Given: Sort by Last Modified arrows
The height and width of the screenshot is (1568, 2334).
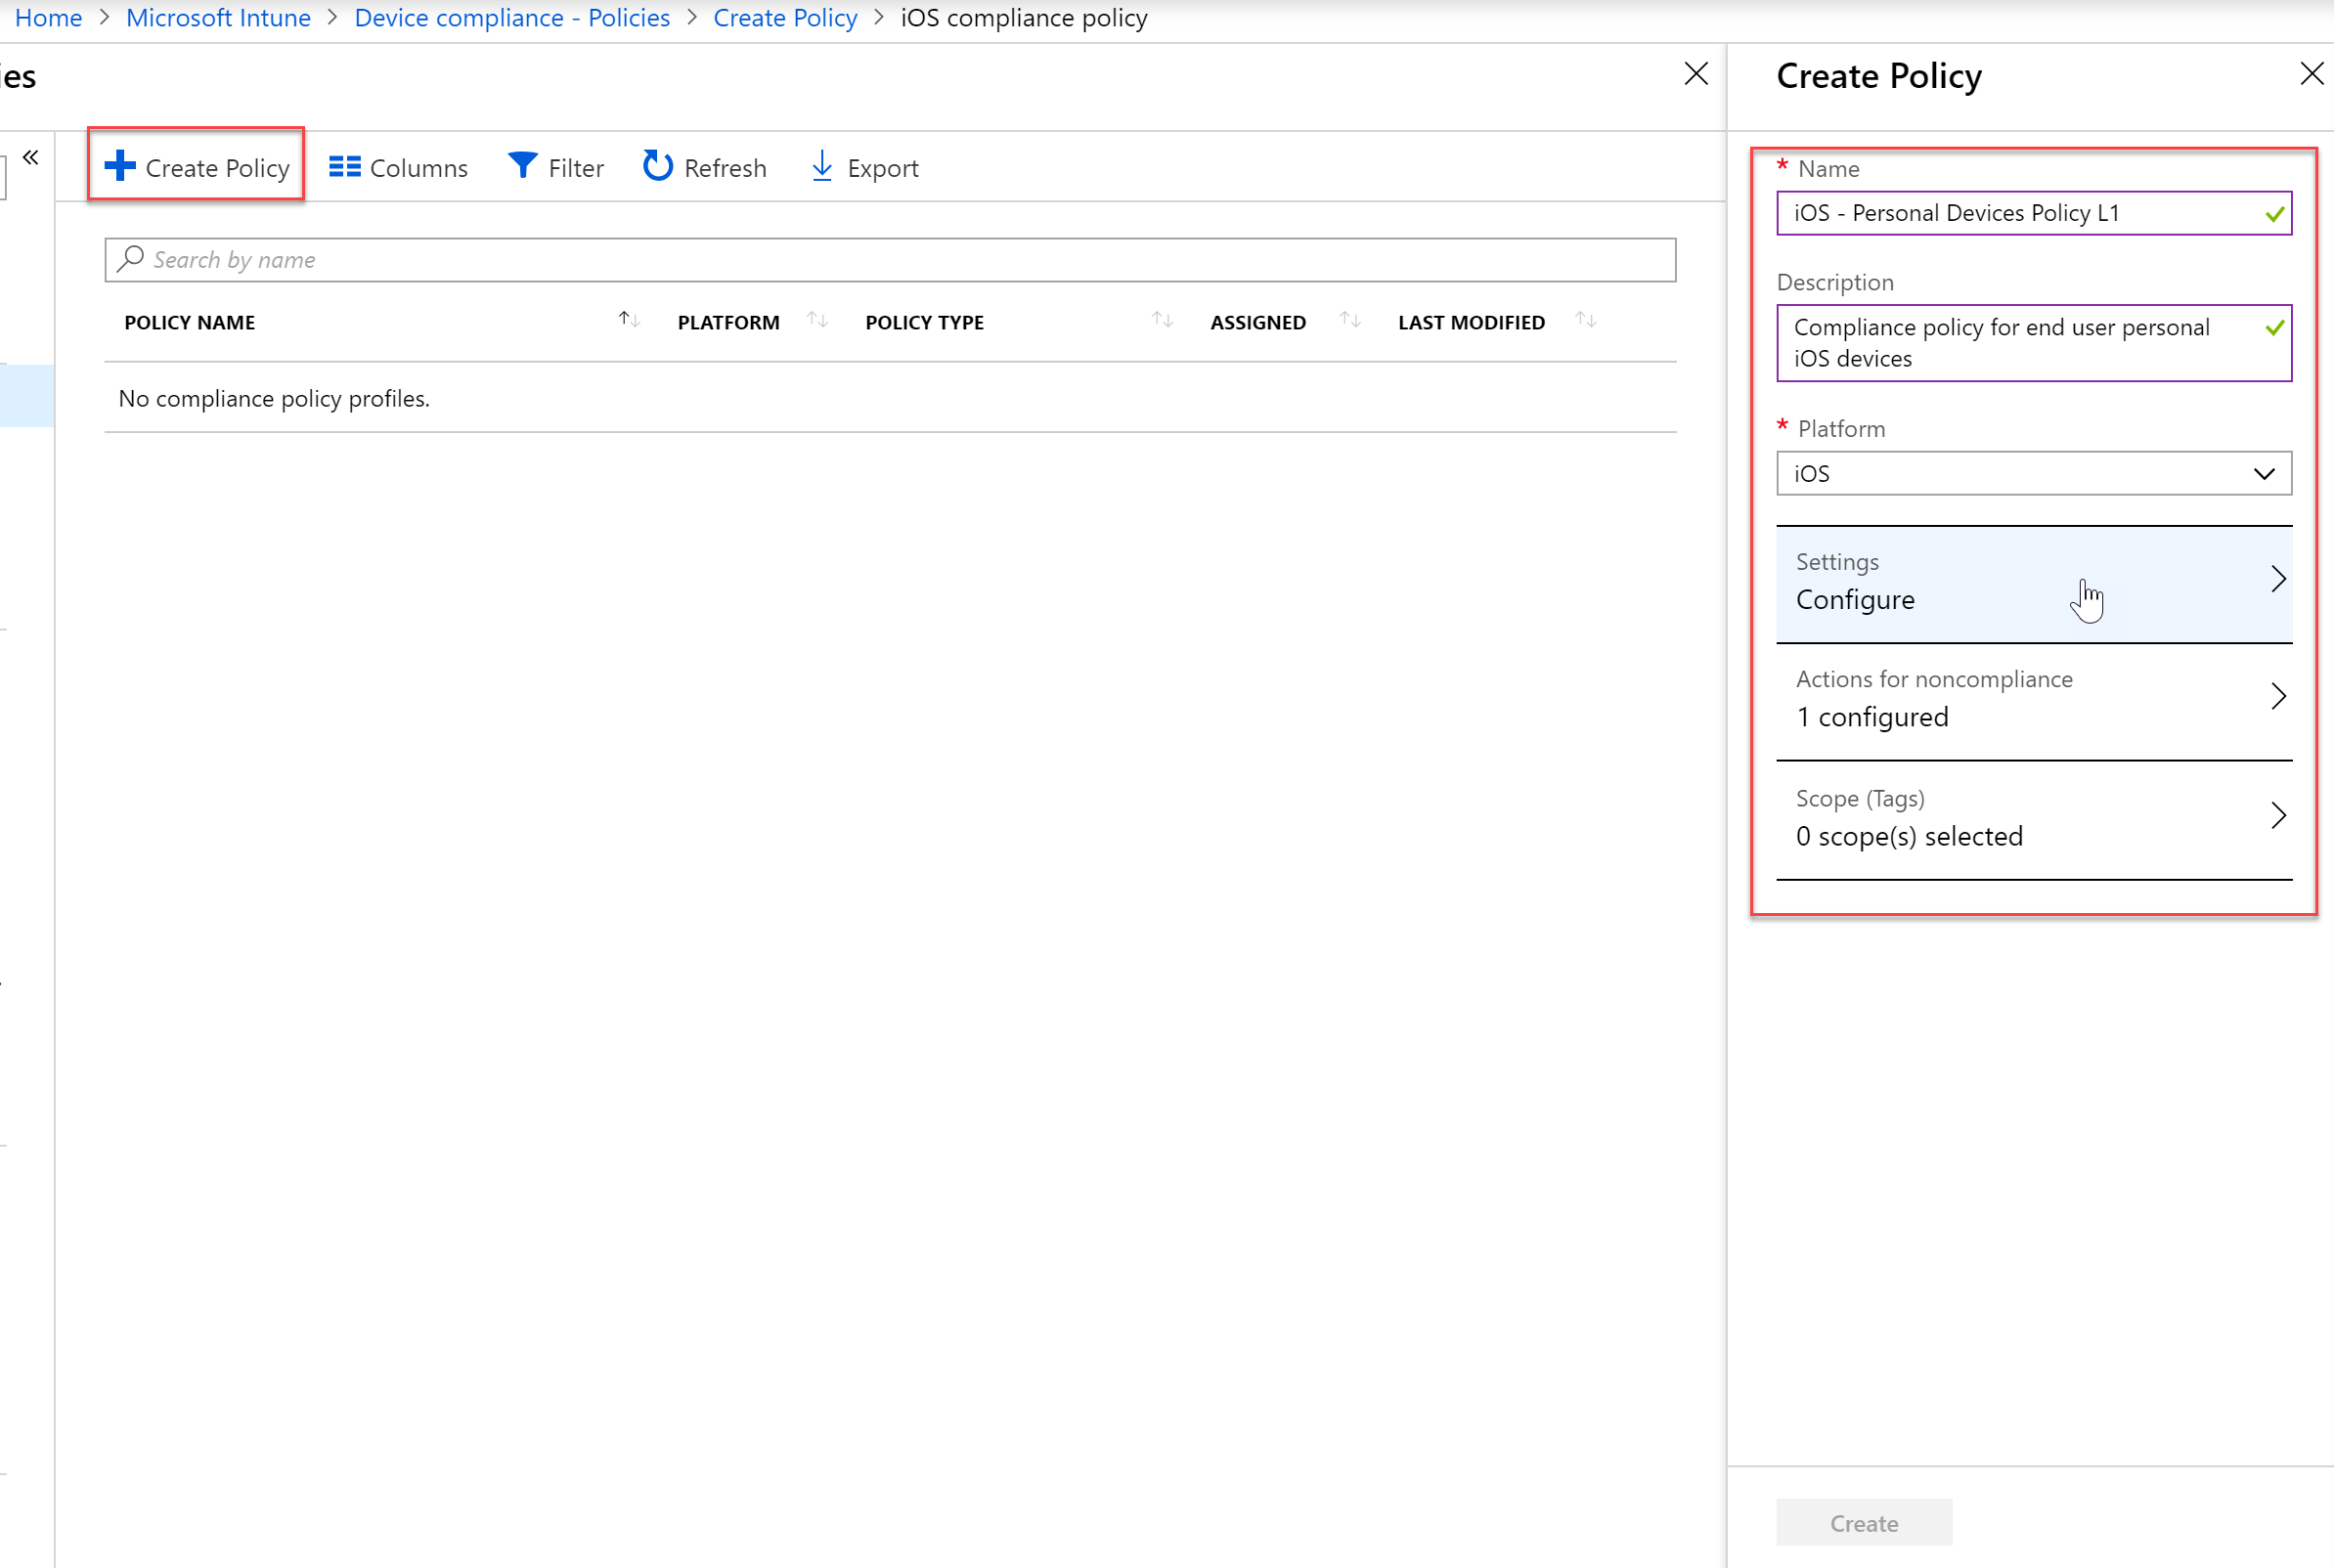Looking at the screenshot, I should pyautogui.click(x=1586, y=319).
